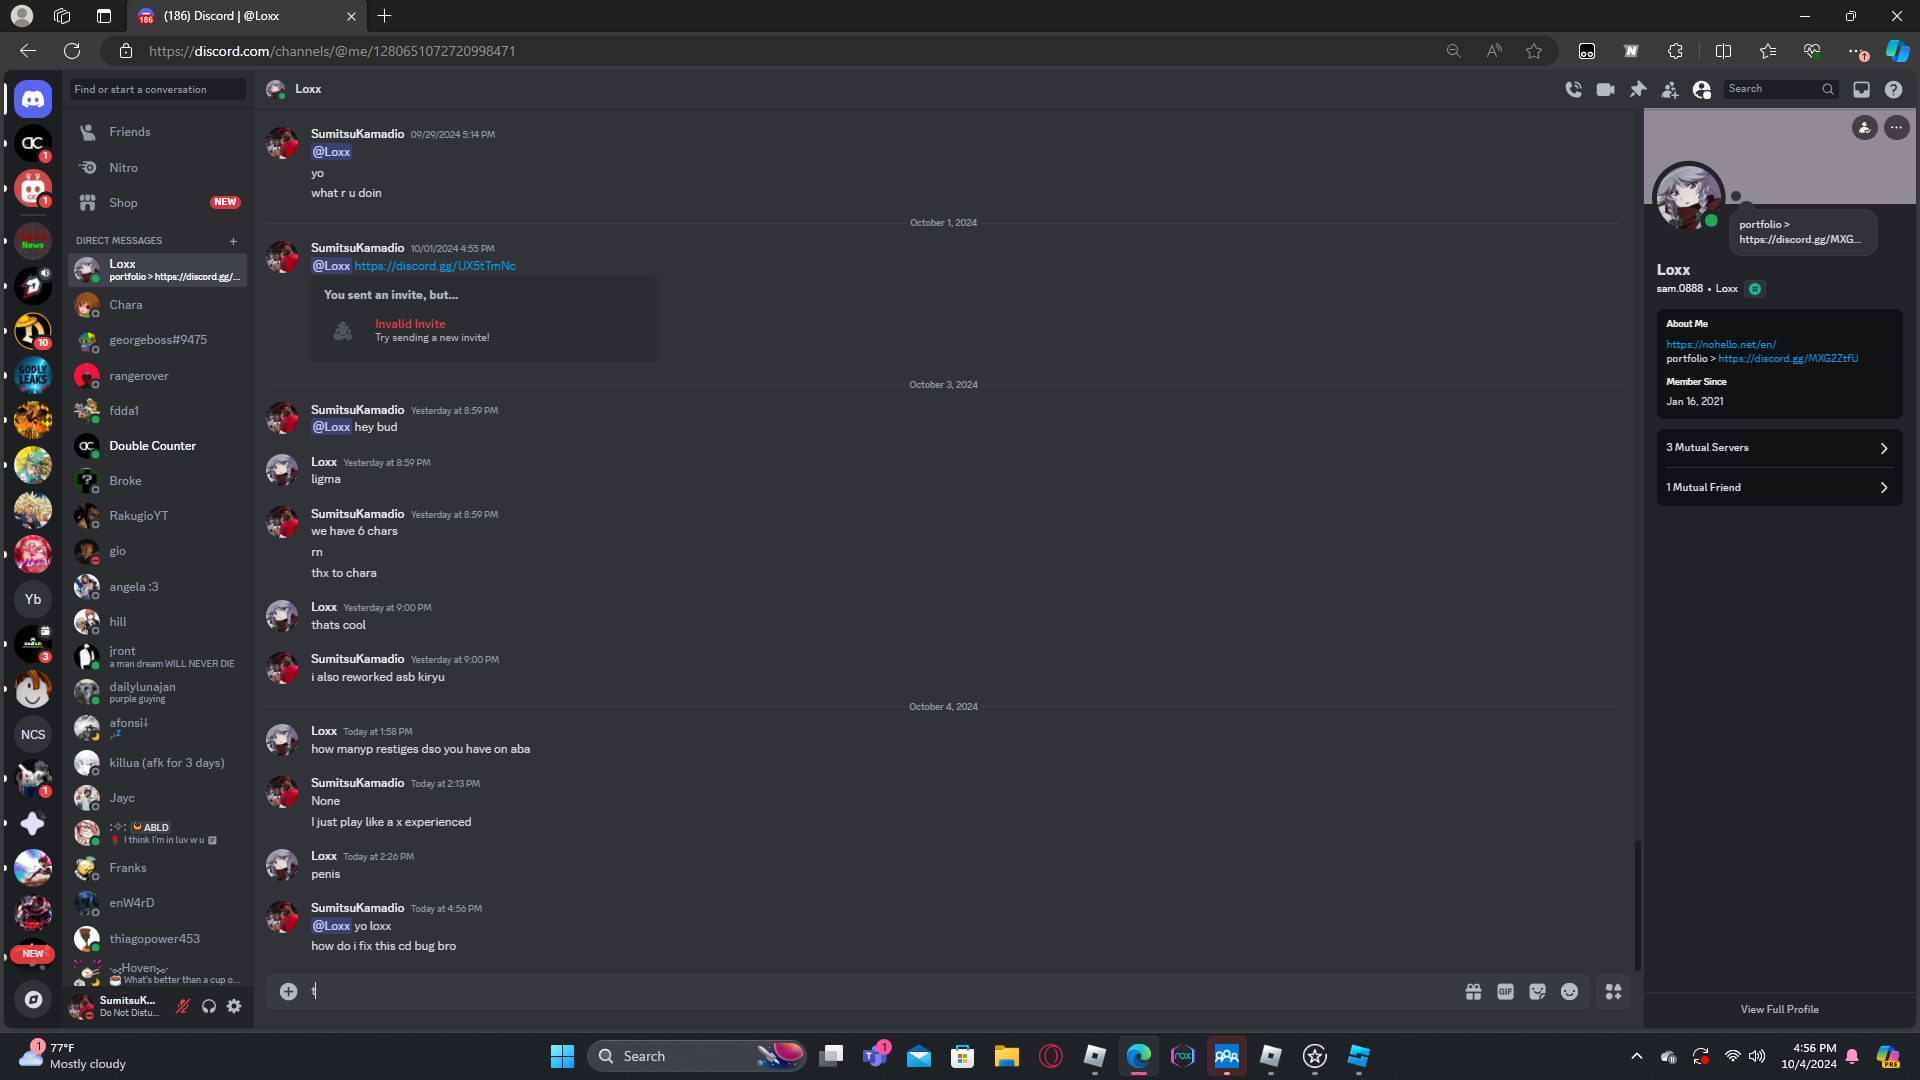Toggle microphone mute

pos(182,1006)
